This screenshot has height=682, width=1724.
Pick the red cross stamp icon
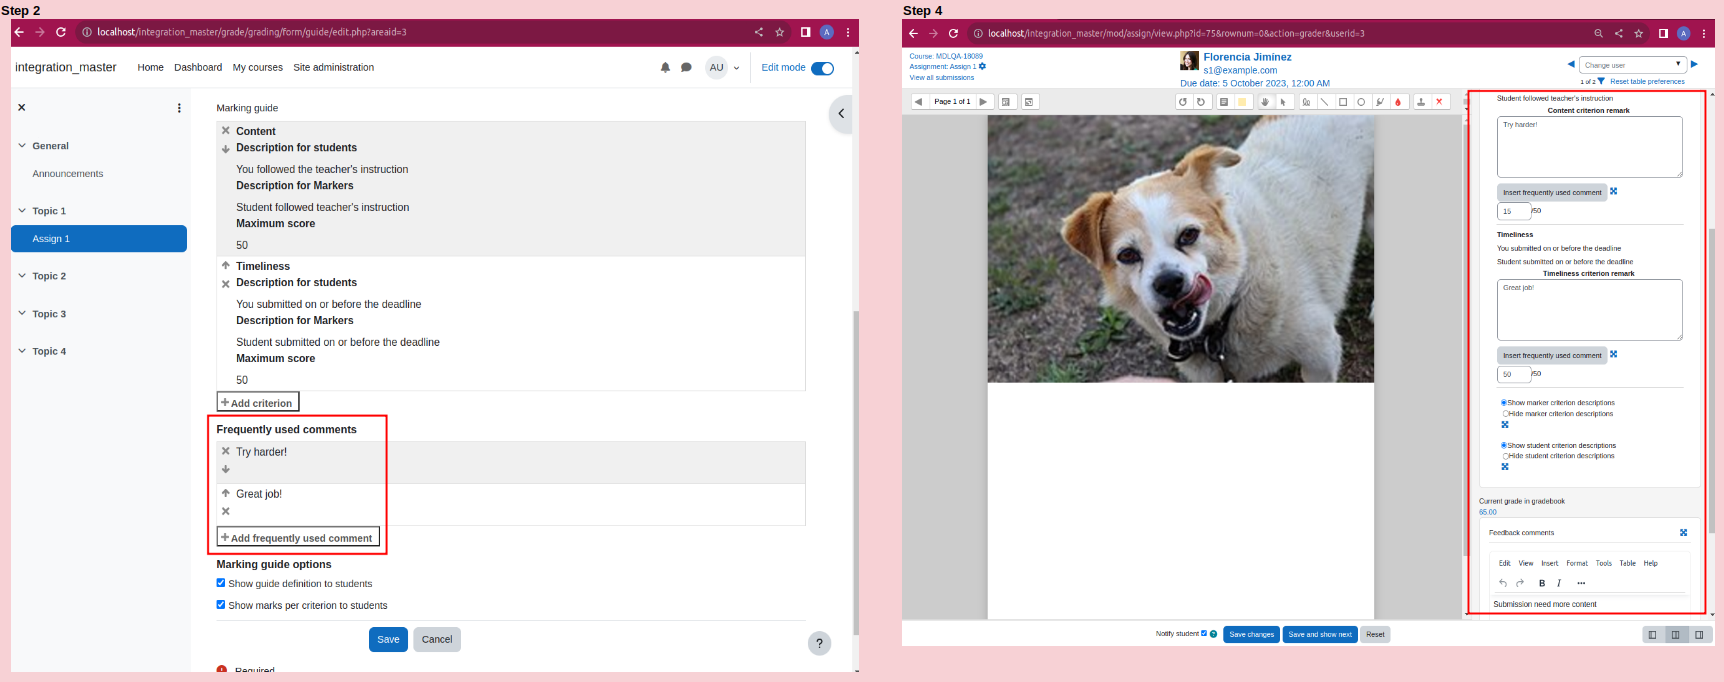[1439, 102]
